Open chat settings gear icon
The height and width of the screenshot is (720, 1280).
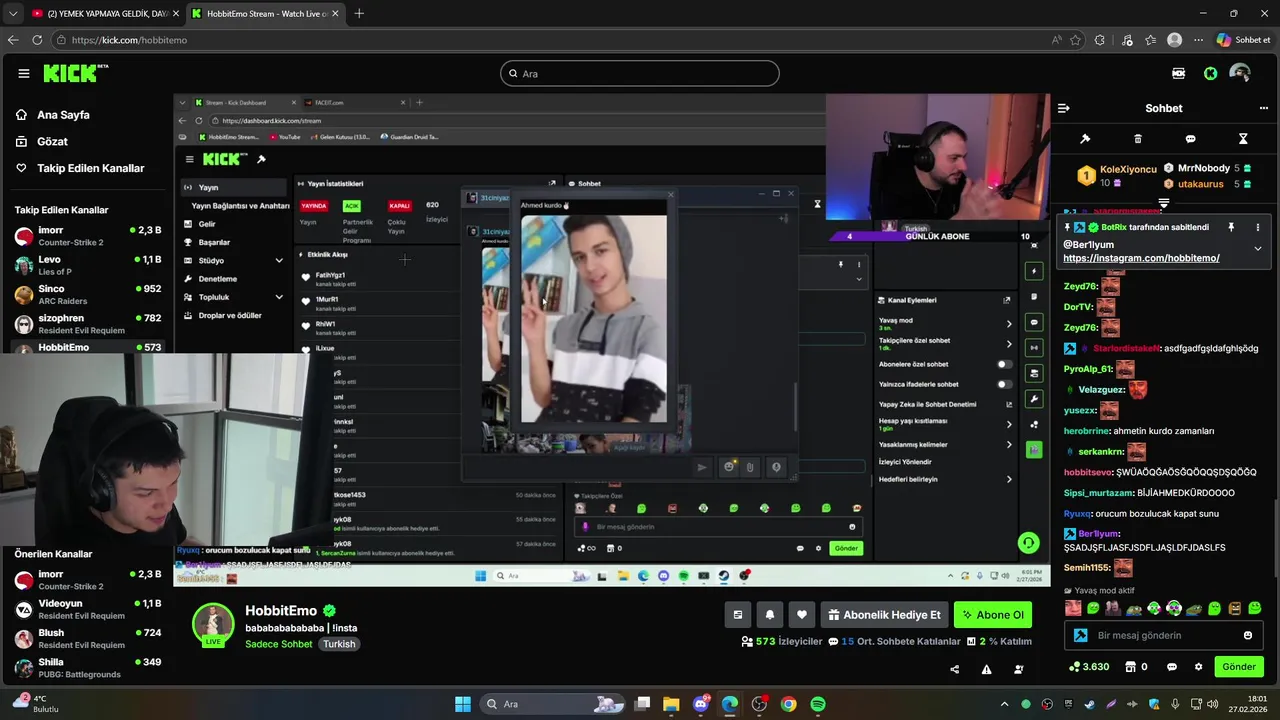(1198, 667)
